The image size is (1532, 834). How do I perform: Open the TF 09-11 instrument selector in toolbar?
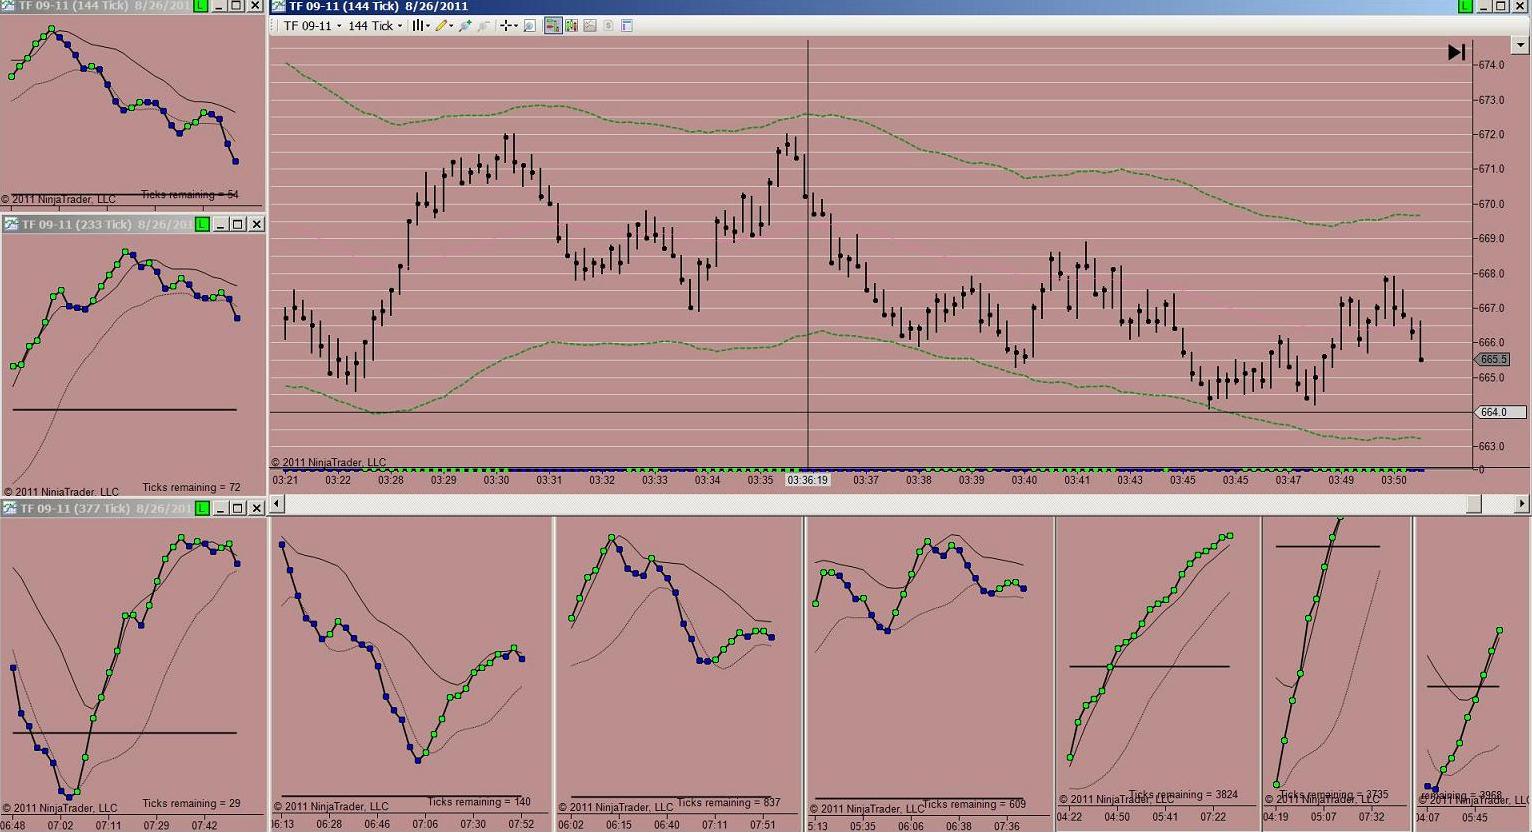tap(312, 26)
